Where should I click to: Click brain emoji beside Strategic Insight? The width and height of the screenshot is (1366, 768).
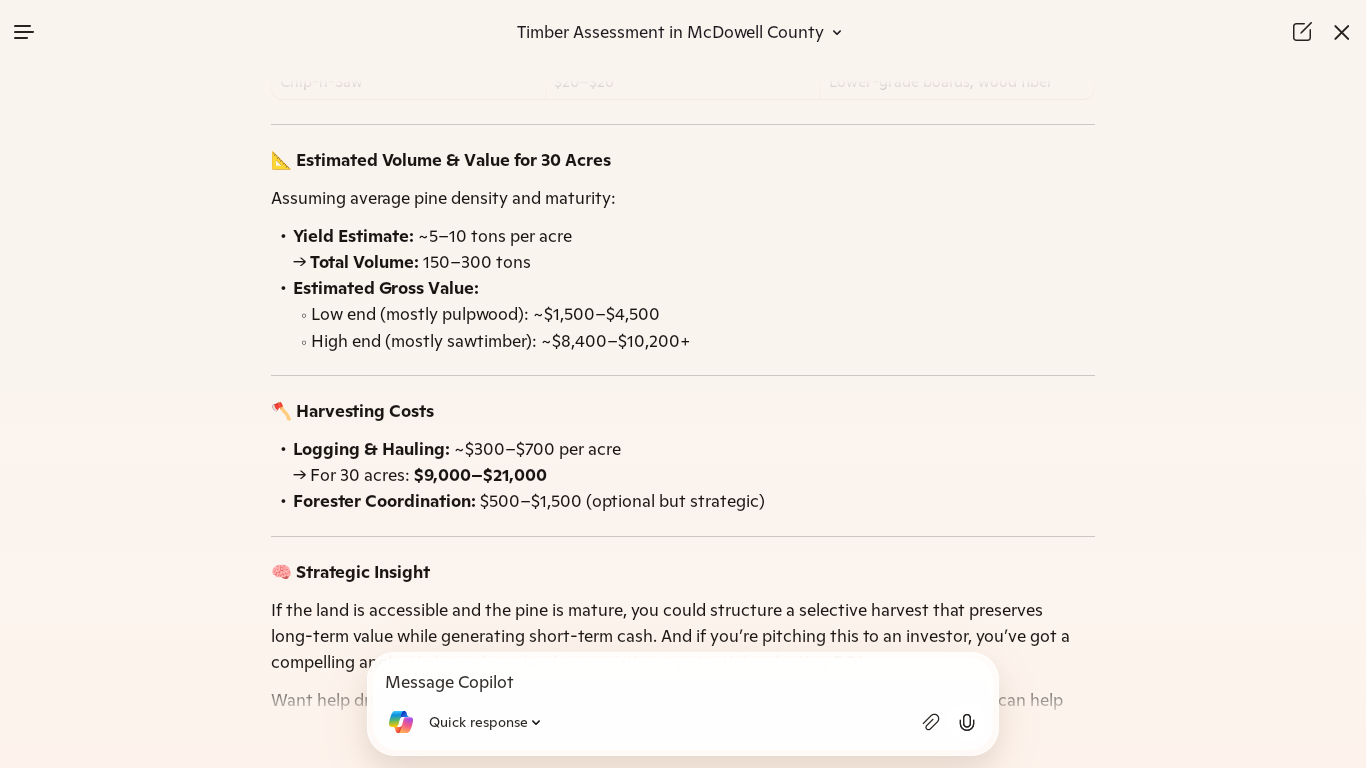281,572
